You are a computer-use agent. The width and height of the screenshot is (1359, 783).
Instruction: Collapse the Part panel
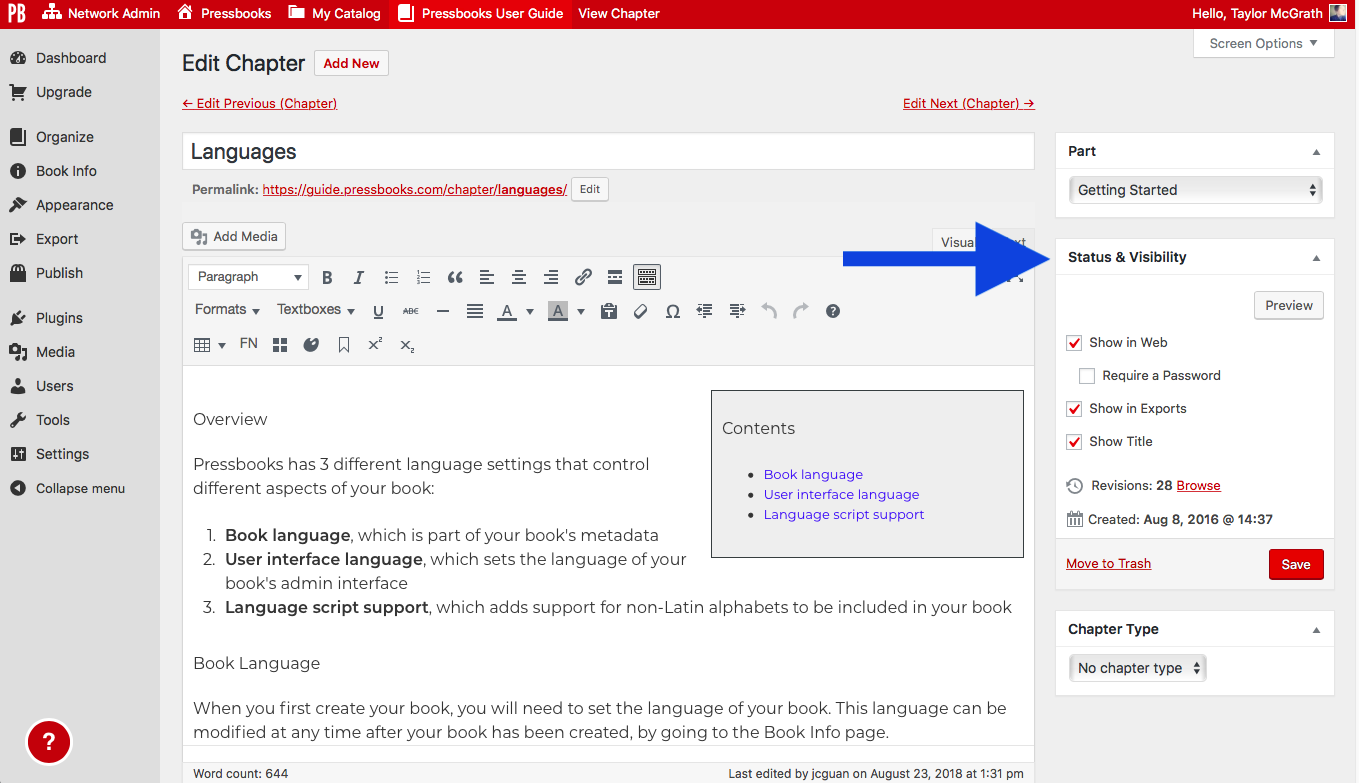pyautogui.click(x=1316, y=152)
